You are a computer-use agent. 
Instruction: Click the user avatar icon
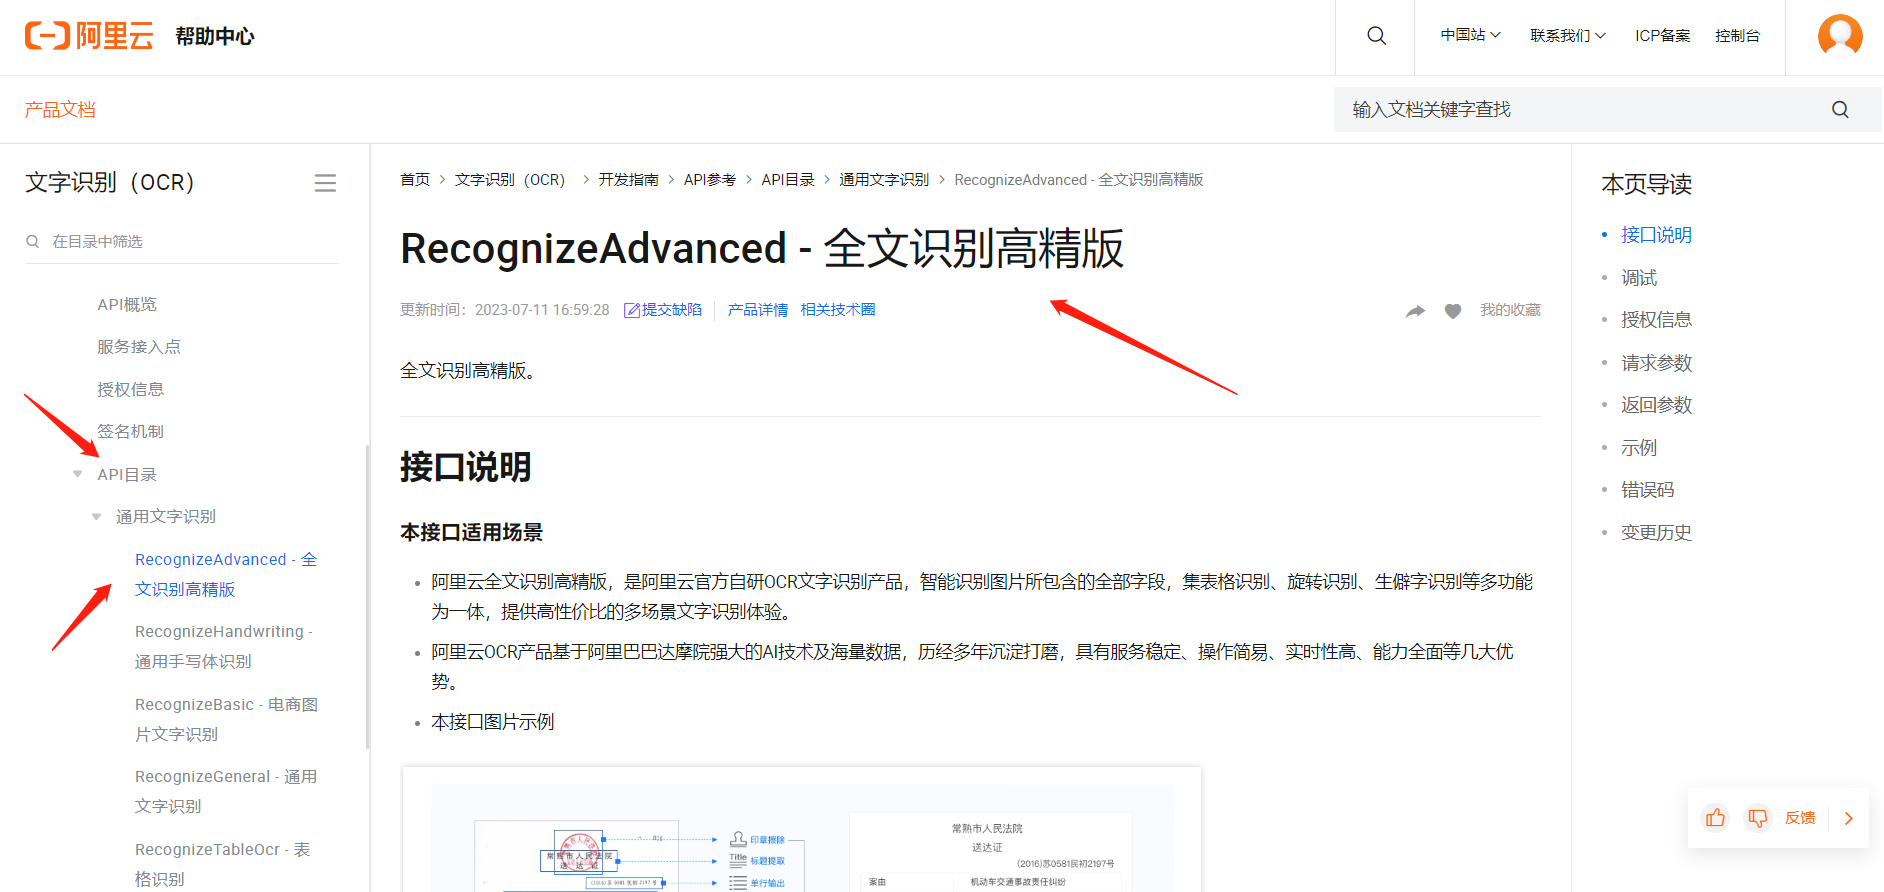1840,36
